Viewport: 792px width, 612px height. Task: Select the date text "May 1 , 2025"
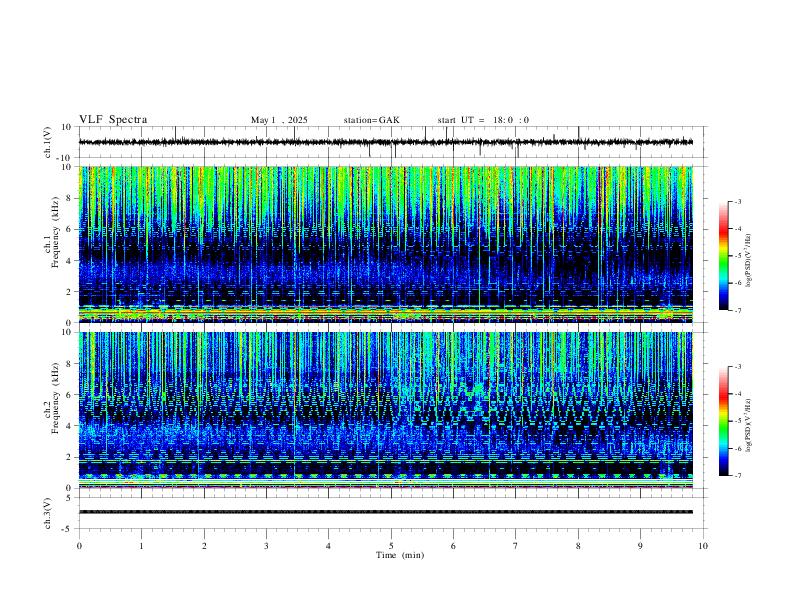279,120
